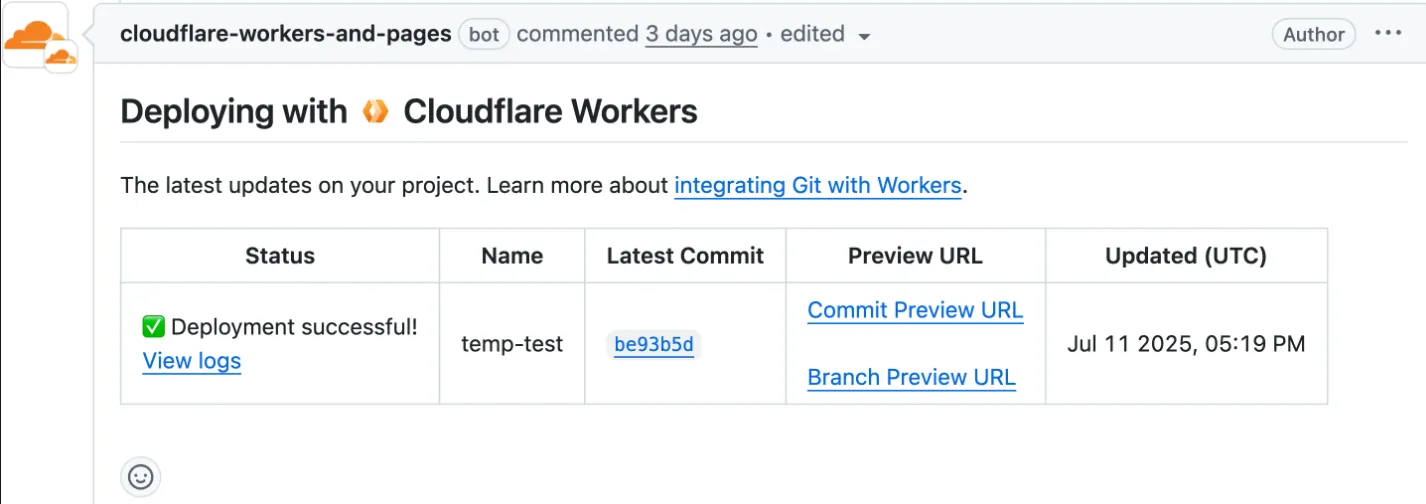Open the "integrating Git with Workers" link

pos(817,185)
